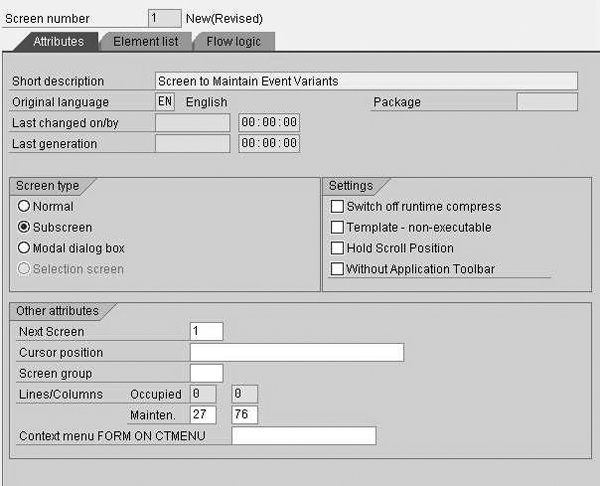600x486 pixels.
Task: Check Template - non-executable option
Action: click(337, 228)
